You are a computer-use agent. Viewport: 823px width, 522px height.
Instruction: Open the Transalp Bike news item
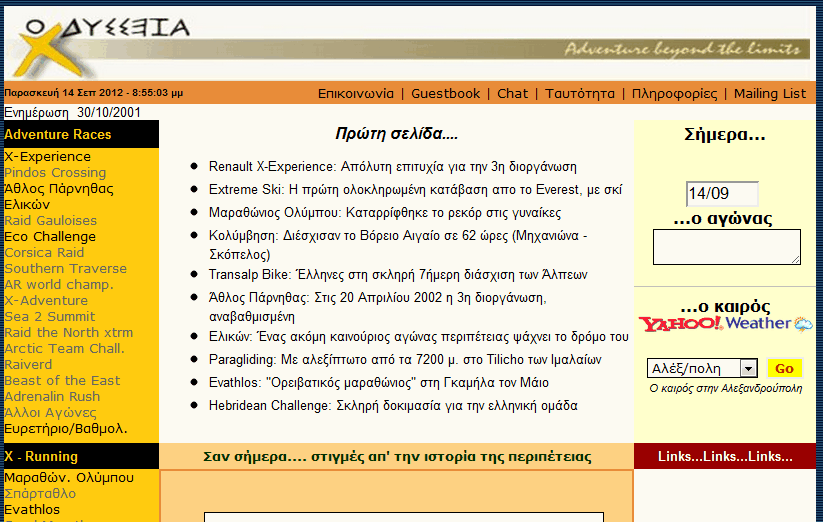398,274
